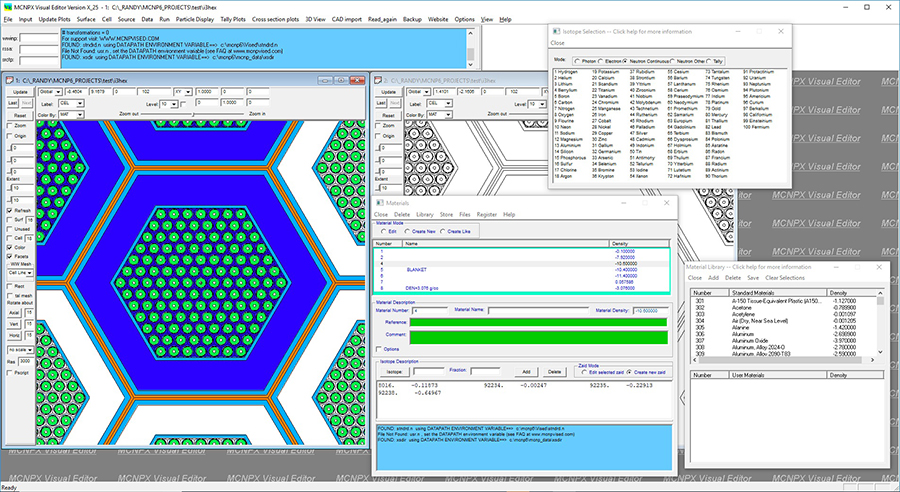Click the green Comment field in Materials
900x492 pixels.
tap(538, 337)
